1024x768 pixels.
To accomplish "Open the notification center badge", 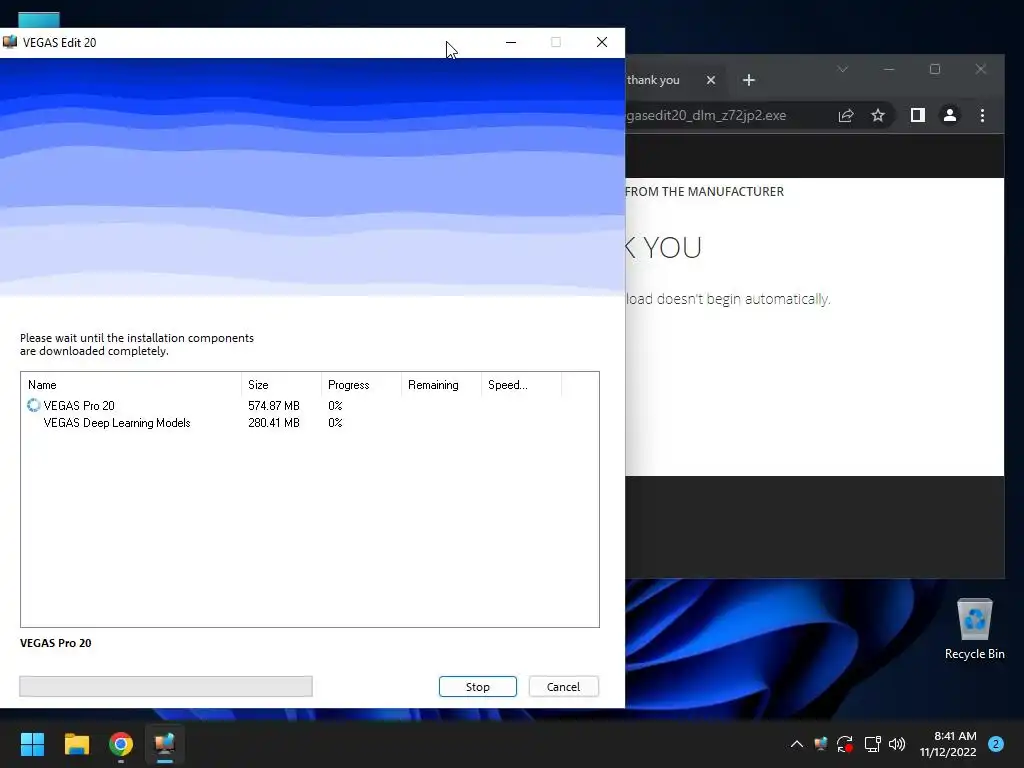I will pos(996,744).
